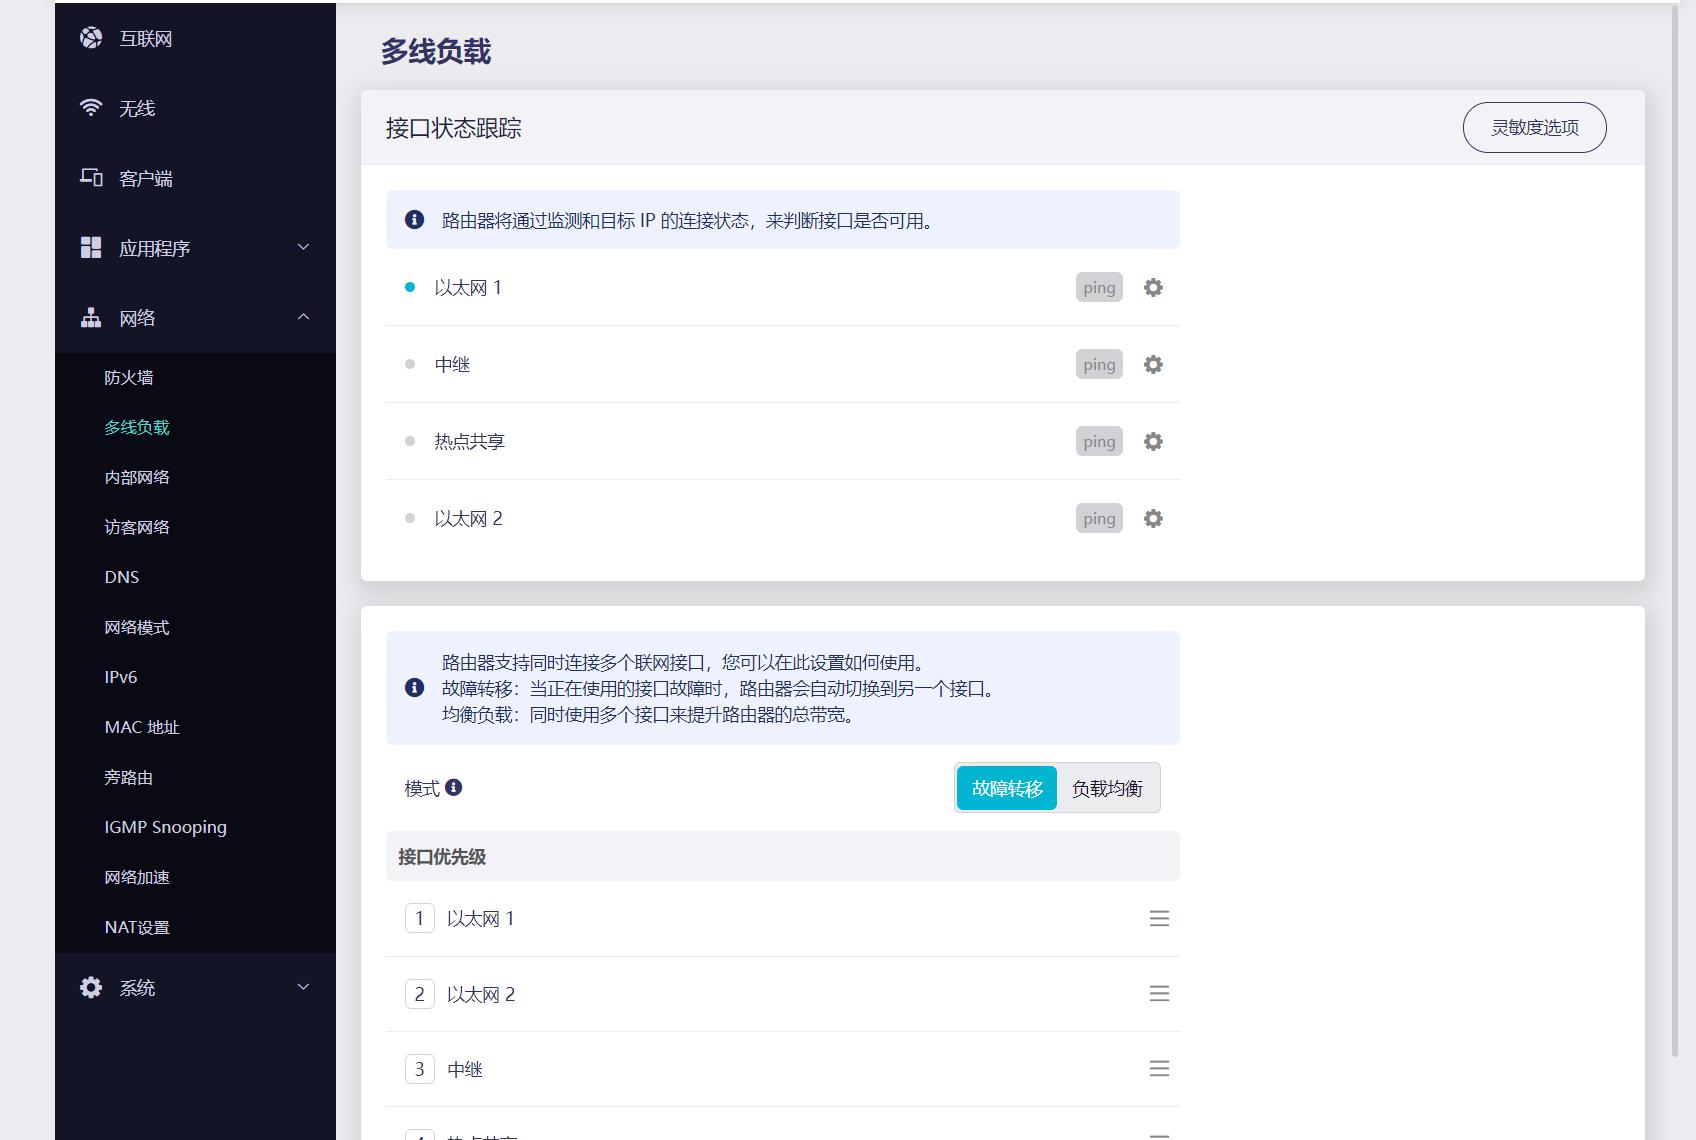Screen dimensions: 1696x1140
Task: Open settings gear for 中继 interface
Action: [1153, 364]
